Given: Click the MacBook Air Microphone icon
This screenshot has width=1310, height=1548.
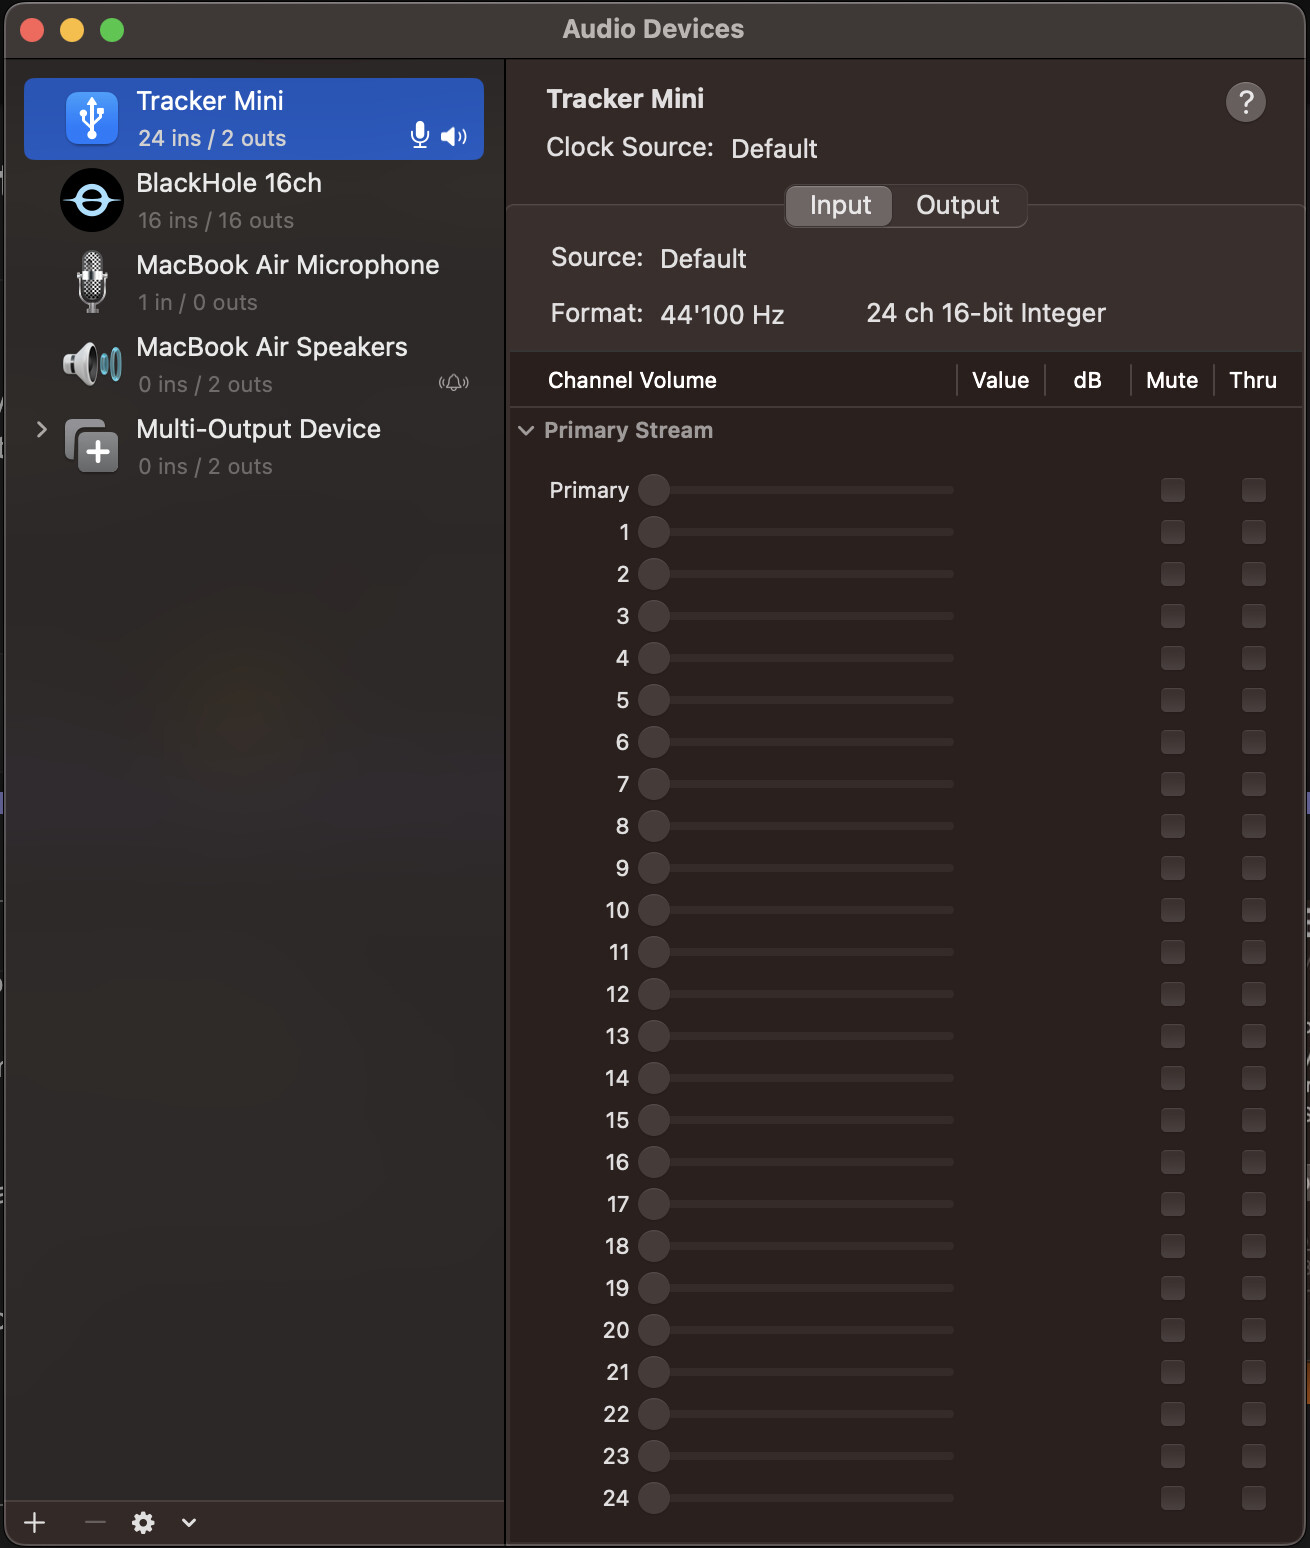Looking at the screenshot, I should pos(92,282).
